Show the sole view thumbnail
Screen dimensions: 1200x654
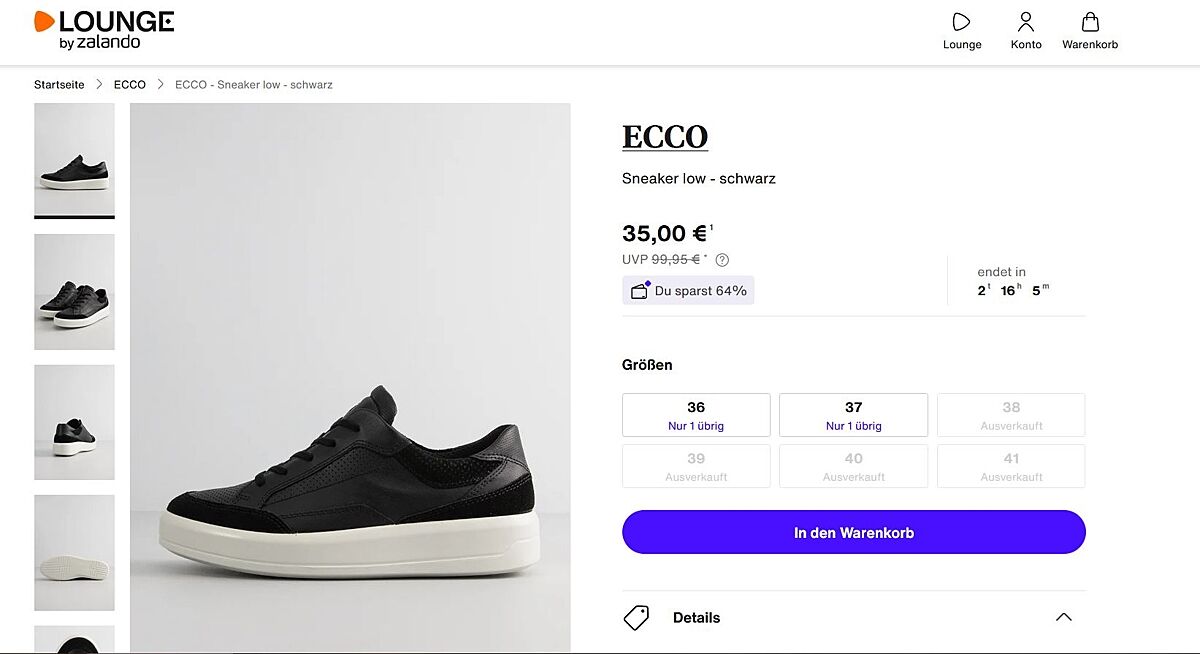(x=74, y=552)
